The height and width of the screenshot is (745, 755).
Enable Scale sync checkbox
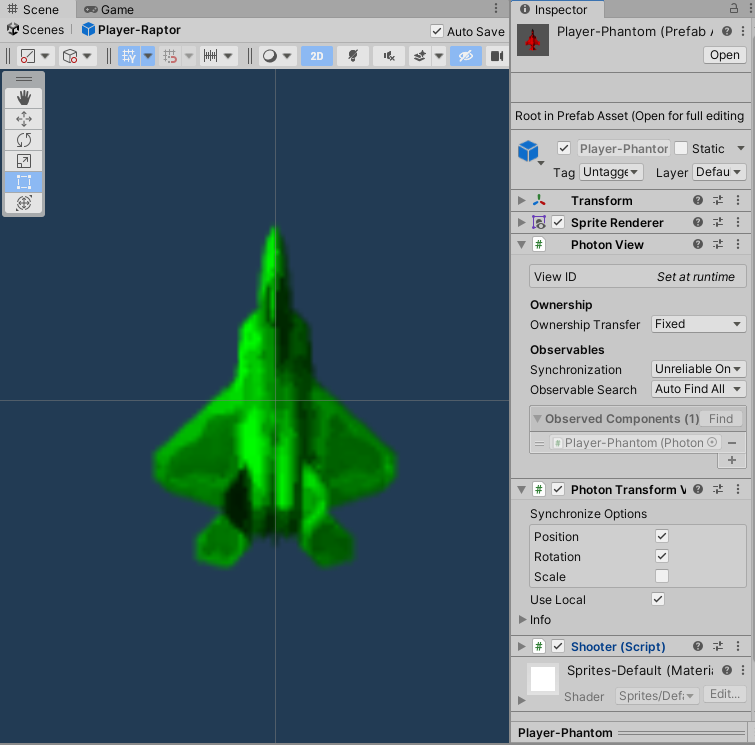click(x=662, y=576)
